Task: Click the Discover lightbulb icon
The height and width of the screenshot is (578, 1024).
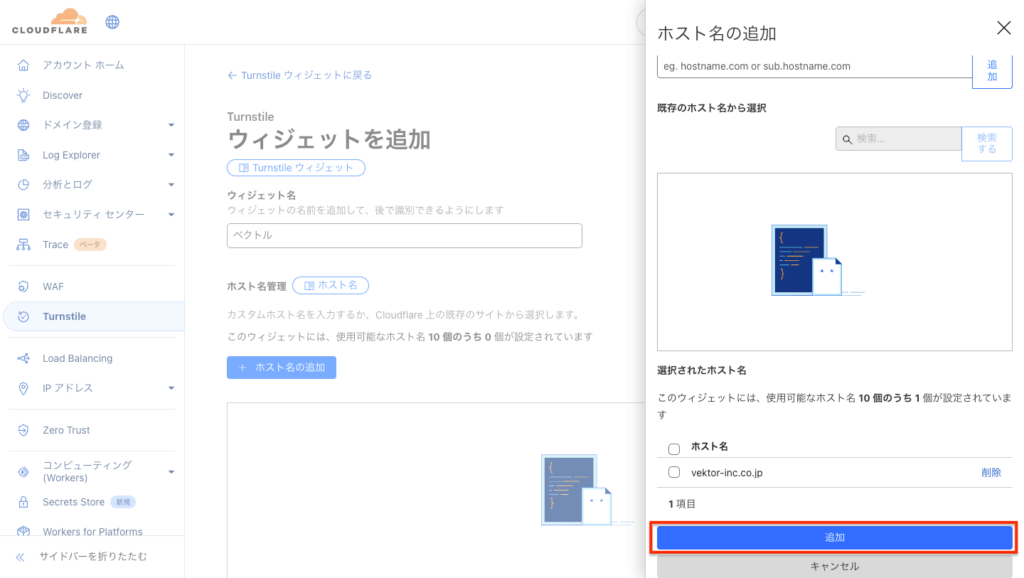Action: coord(24,95)
